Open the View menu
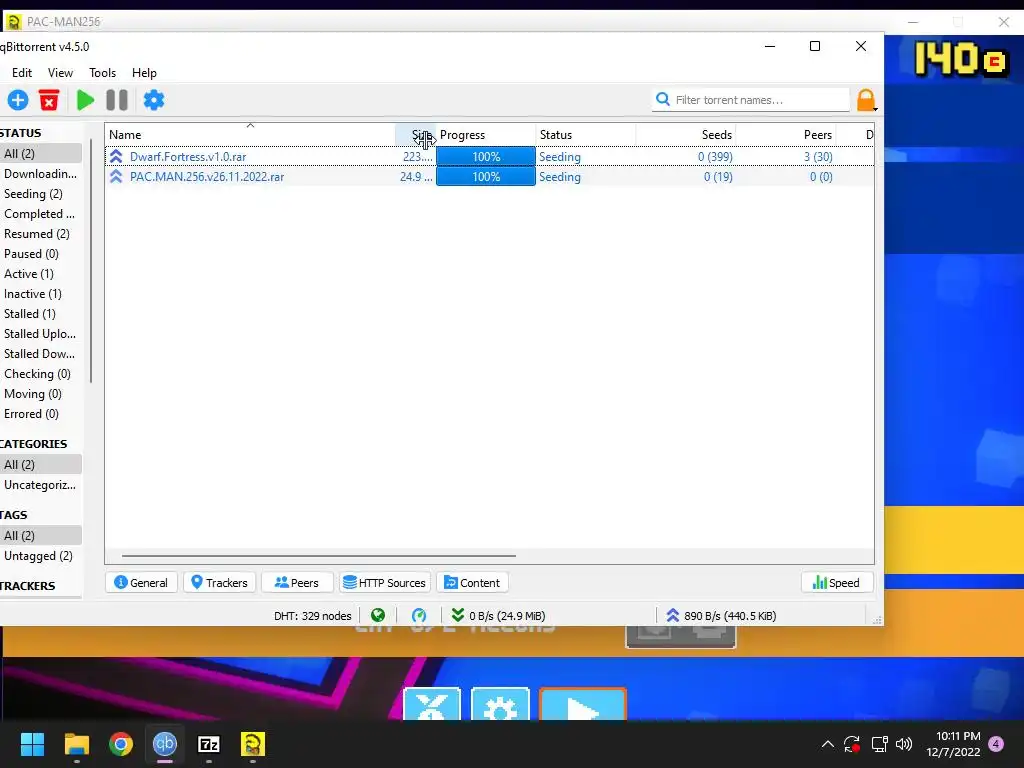 [x=60, y=72]
